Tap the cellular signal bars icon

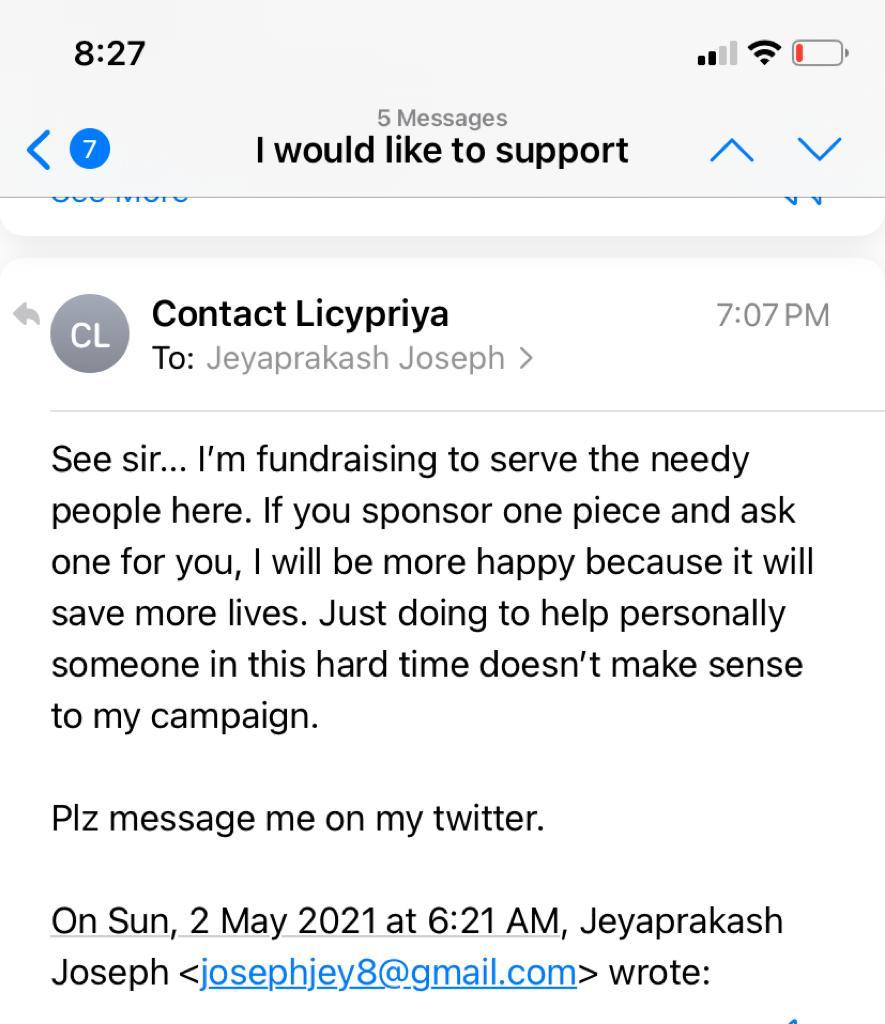tap(717, 53)
